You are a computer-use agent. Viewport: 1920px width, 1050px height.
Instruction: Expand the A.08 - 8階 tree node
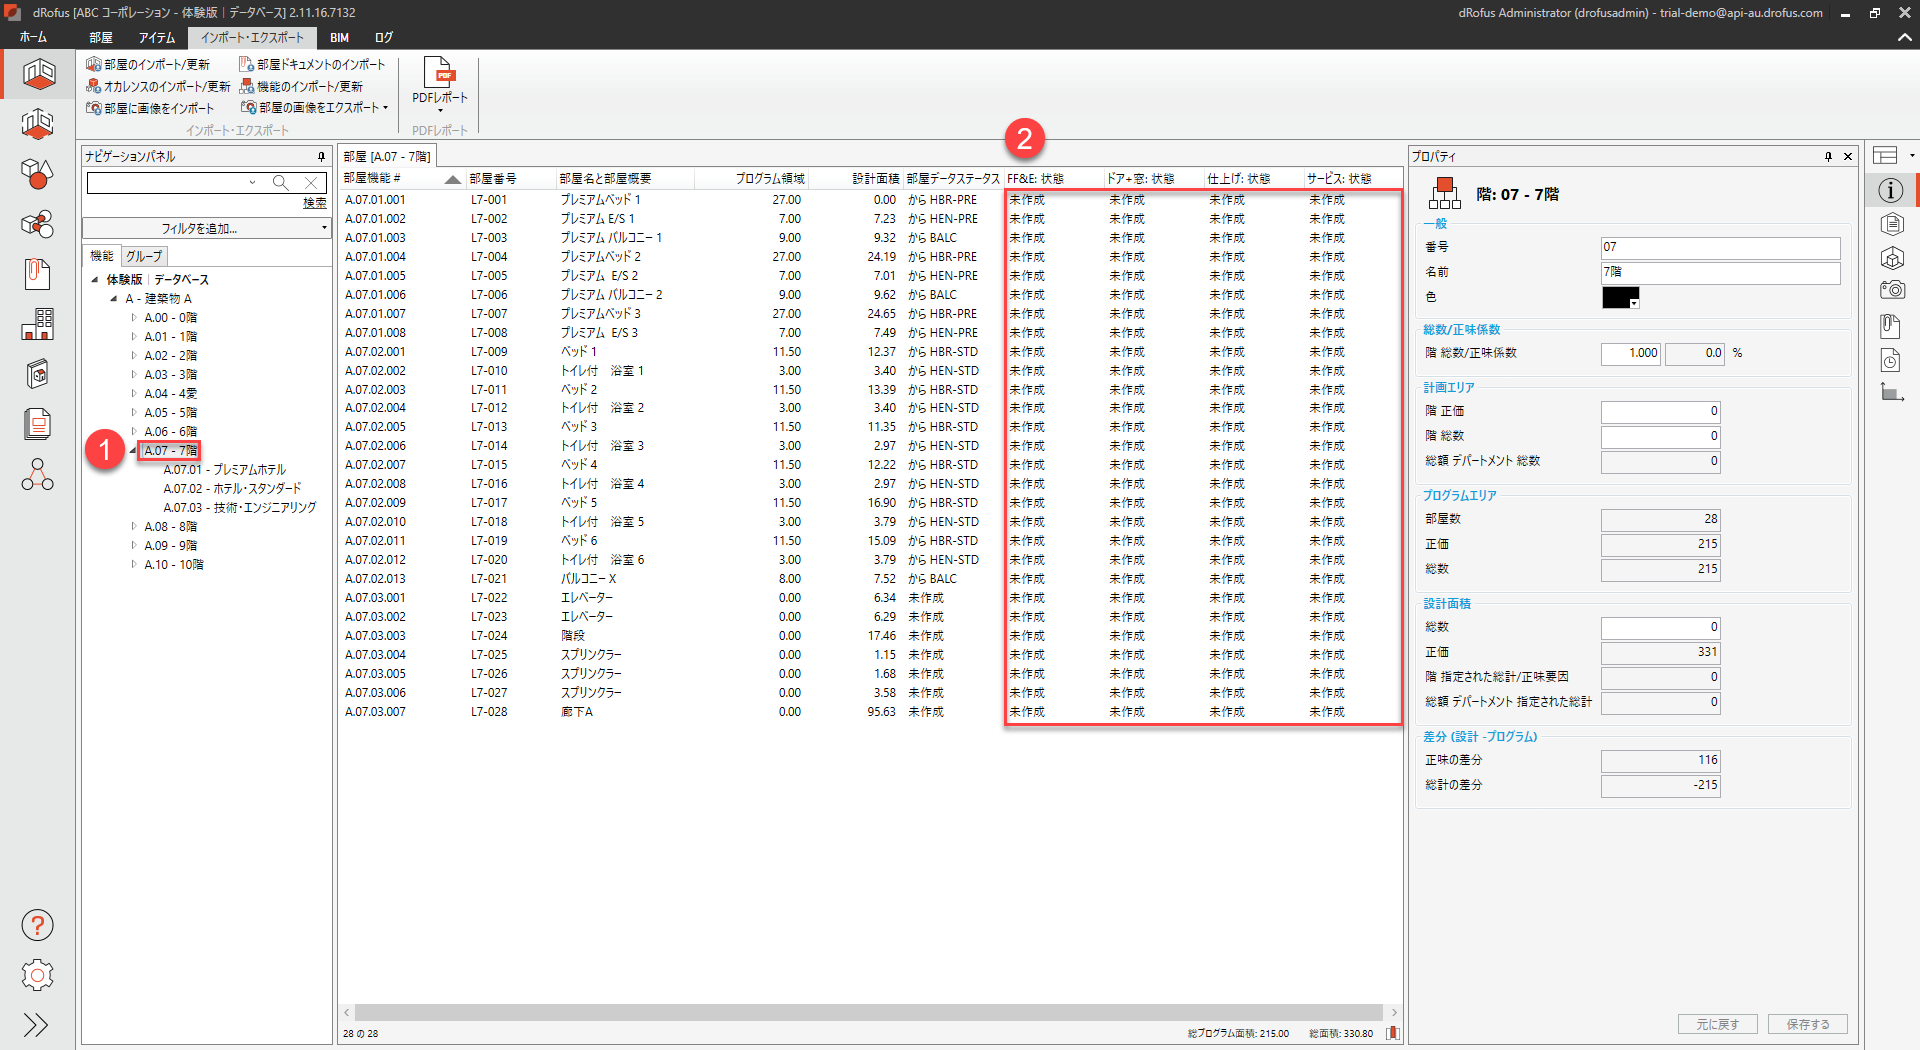(x=134, y=526)
